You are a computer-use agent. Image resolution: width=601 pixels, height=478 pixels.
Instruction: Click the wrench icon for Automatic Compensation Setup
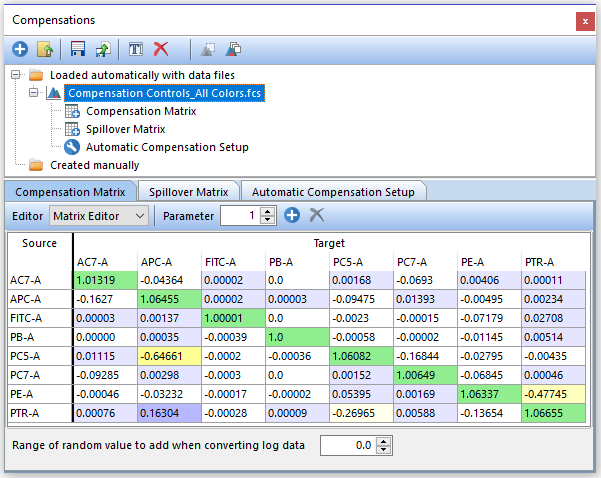(x=72, y=147)
